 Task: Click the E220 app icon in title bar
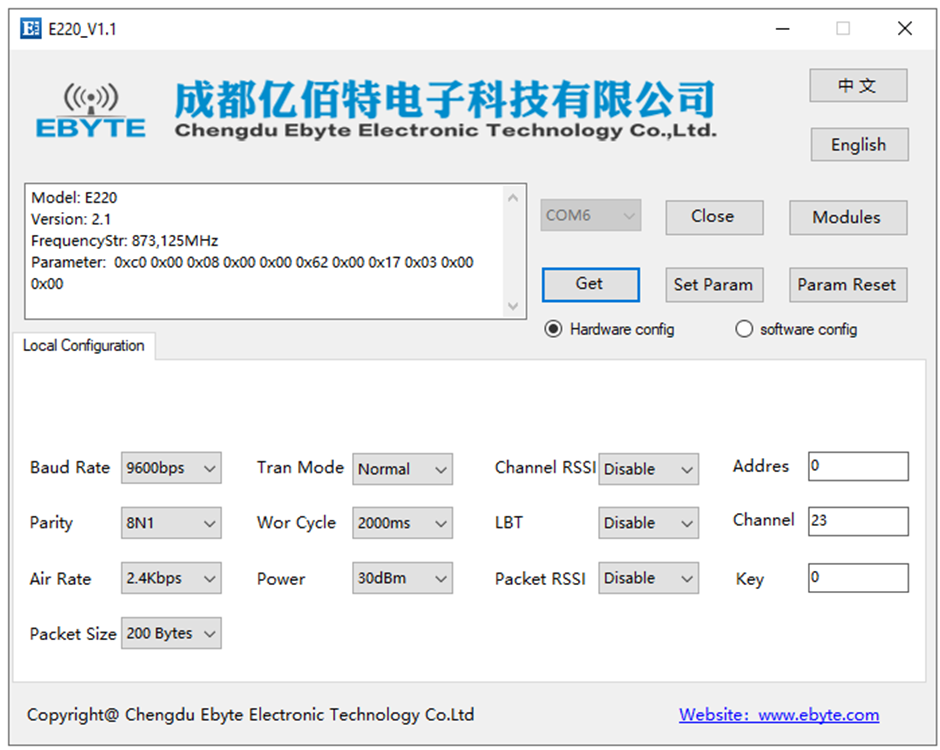[x=31, y=28]
